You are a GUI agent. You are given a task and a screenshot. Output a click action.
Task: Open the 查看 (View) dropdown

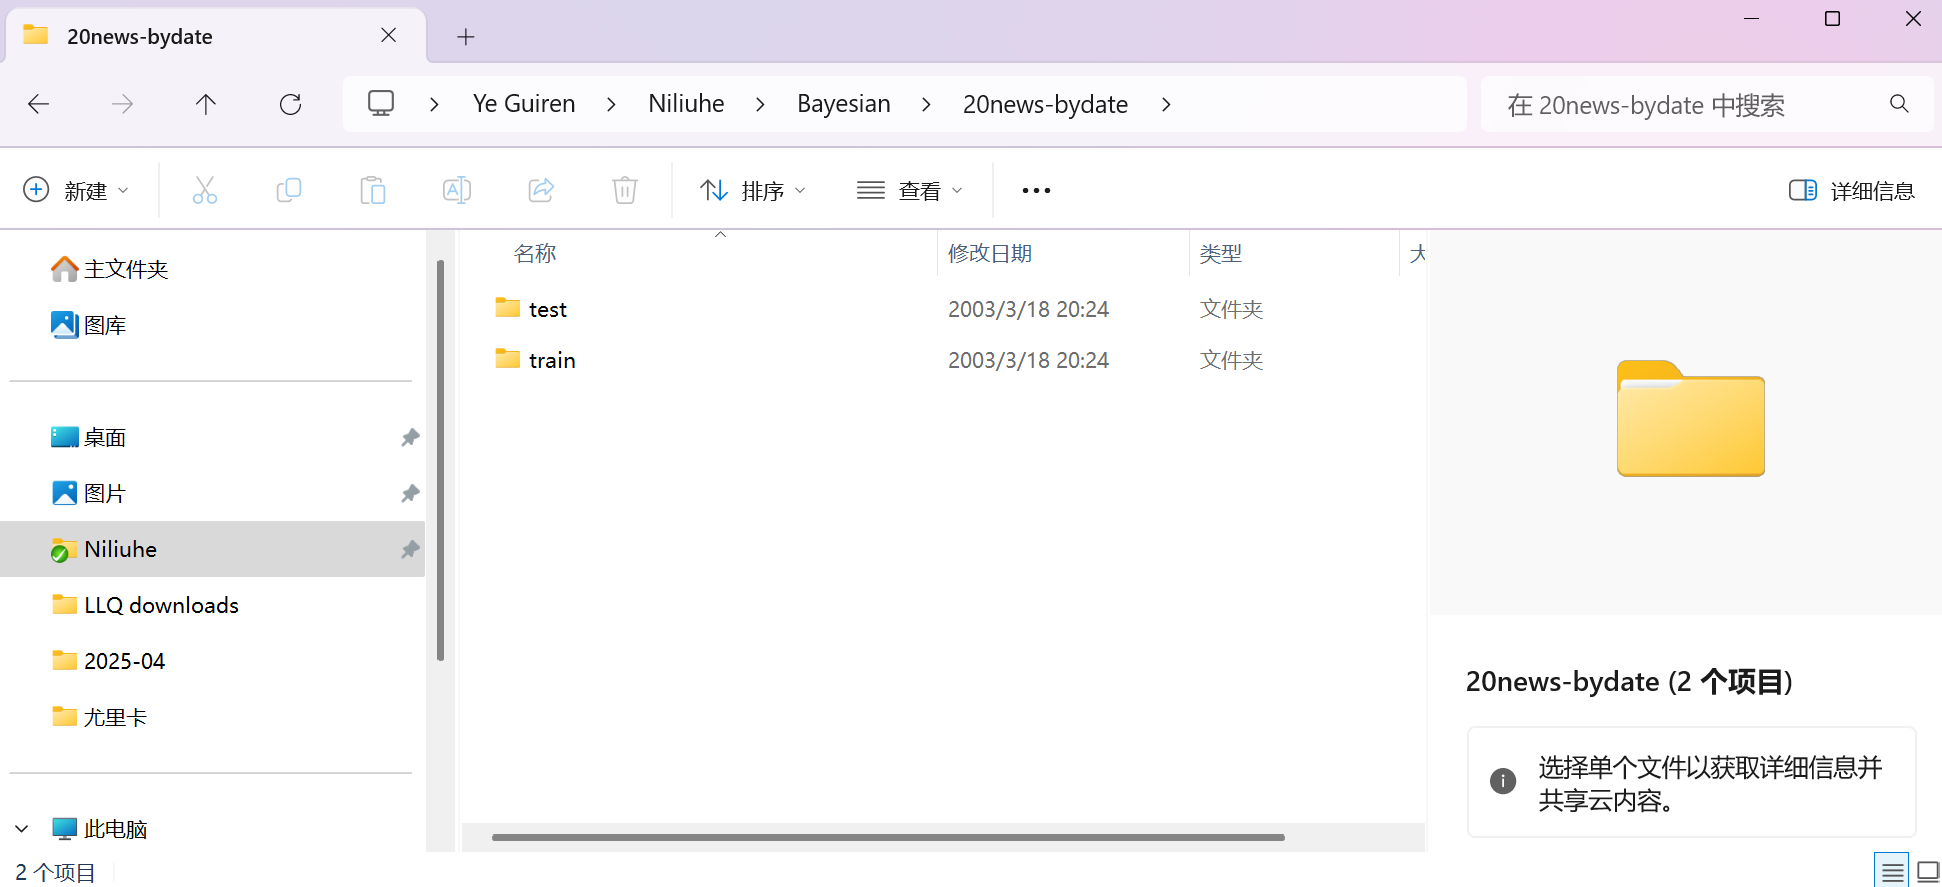pos(910,190)
